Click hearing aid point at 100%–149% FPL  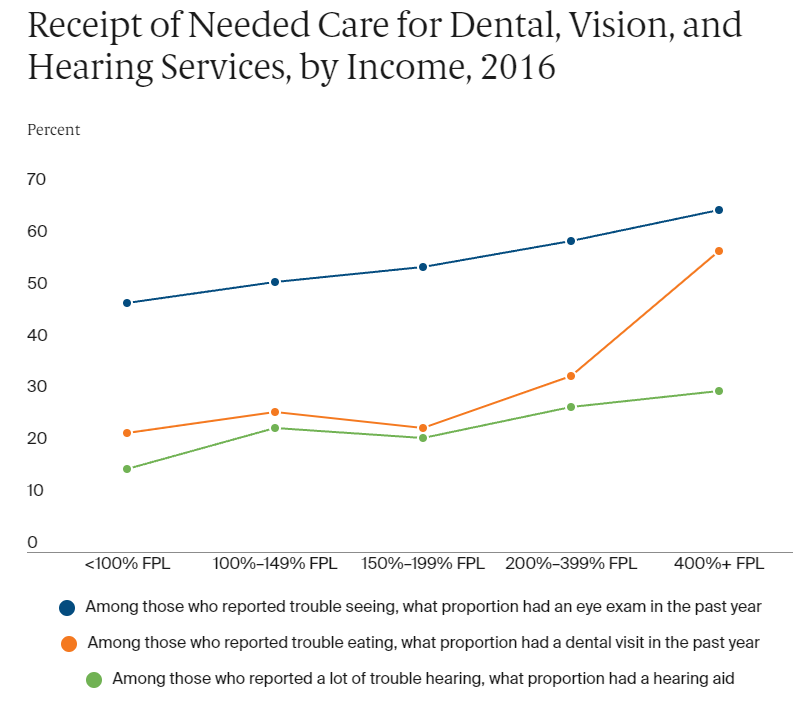tap(275, 428)
